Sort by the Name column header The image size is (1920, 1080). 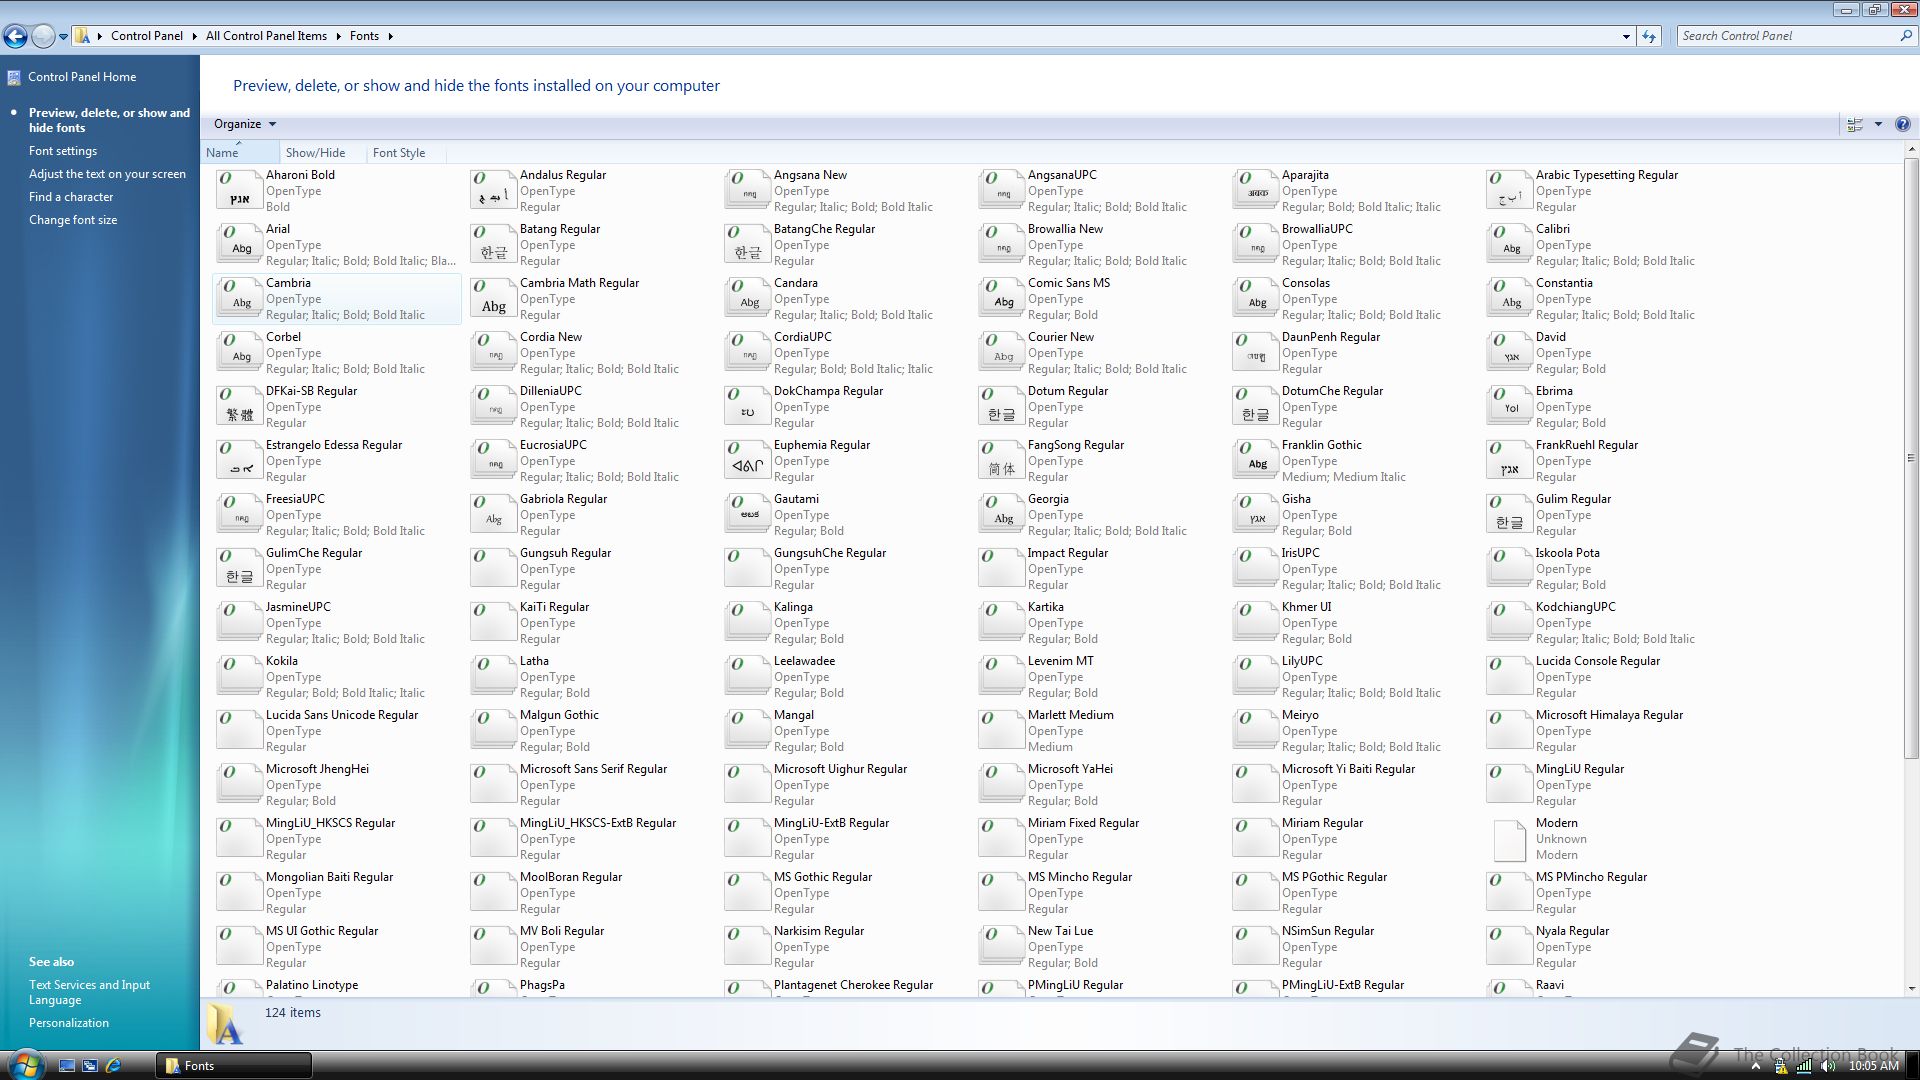[x=240, y=152]
